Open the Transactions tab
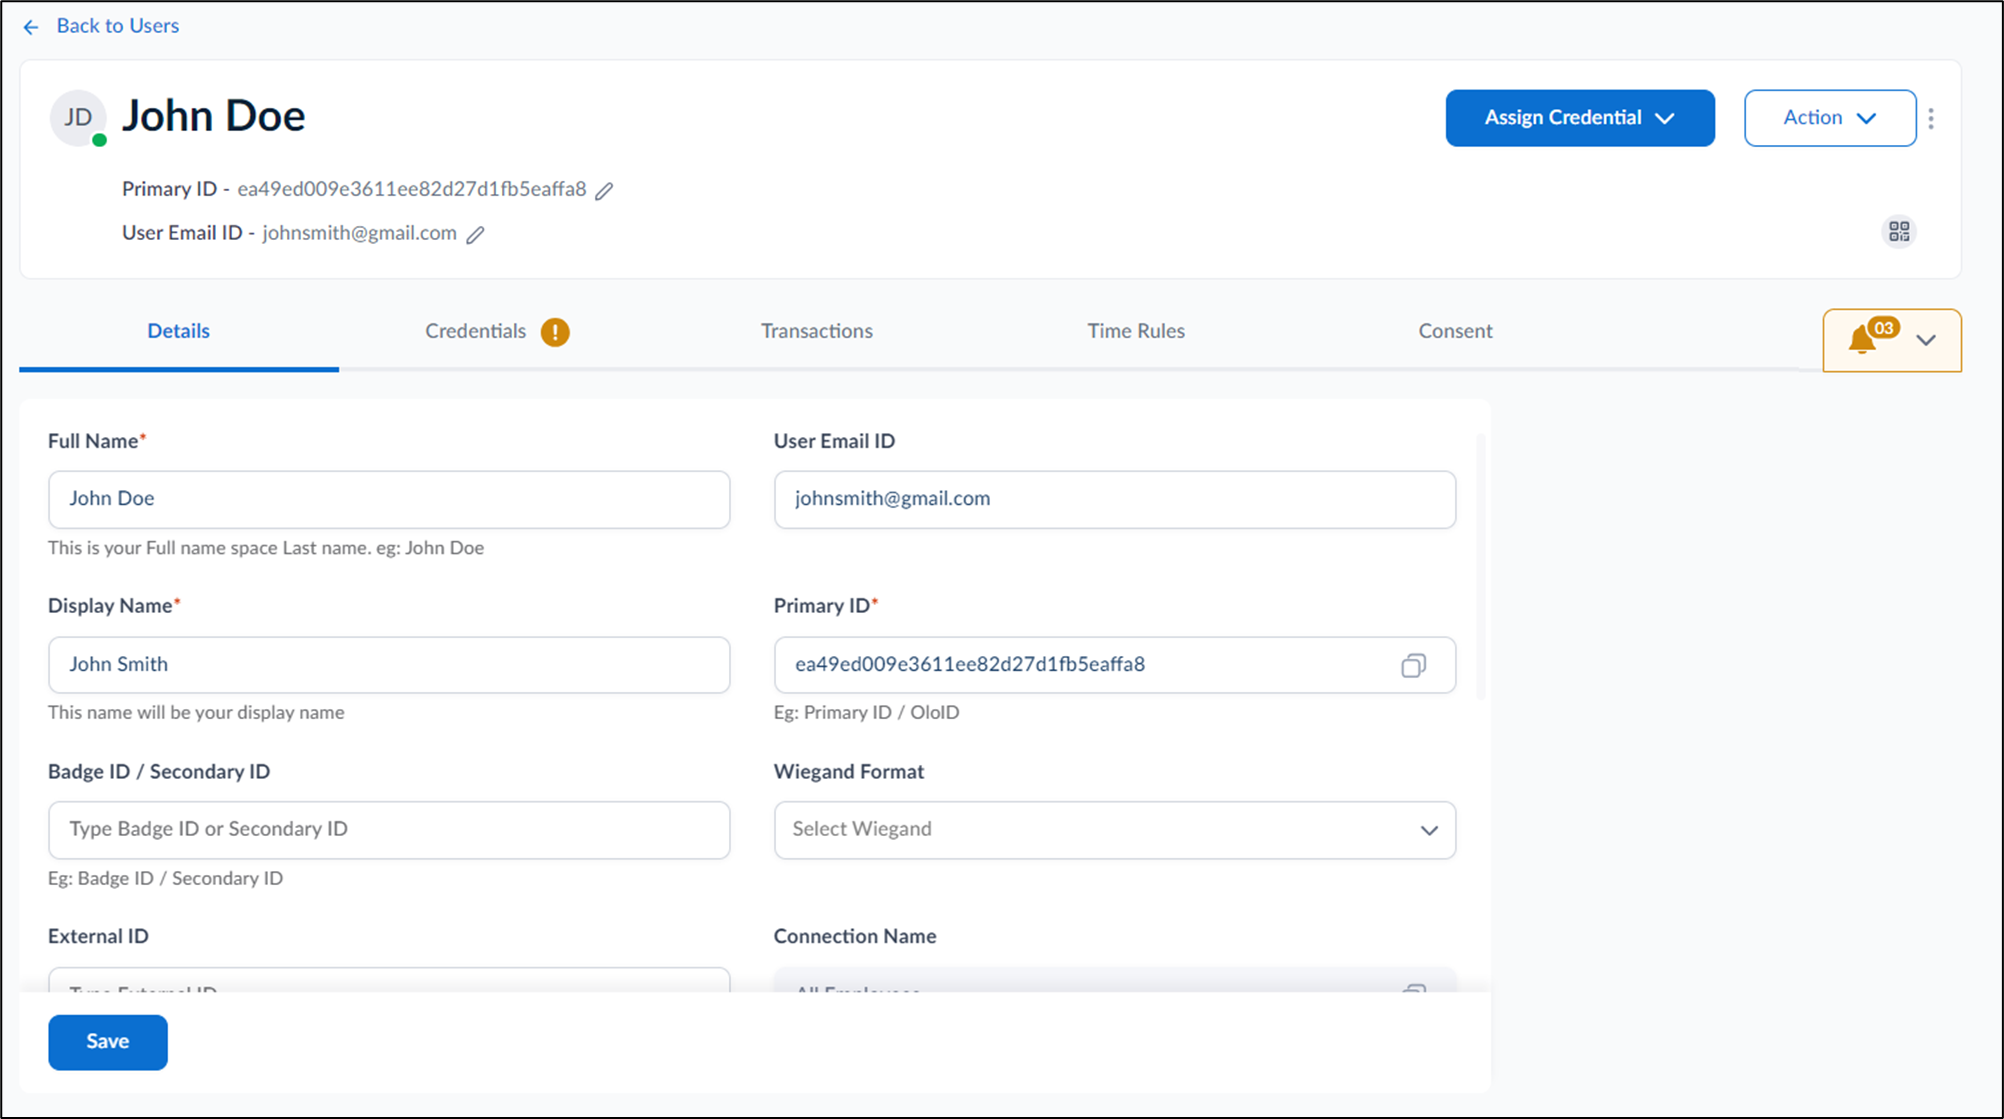This screenshot has width=2004, height=1119. [x=816, y=331]
